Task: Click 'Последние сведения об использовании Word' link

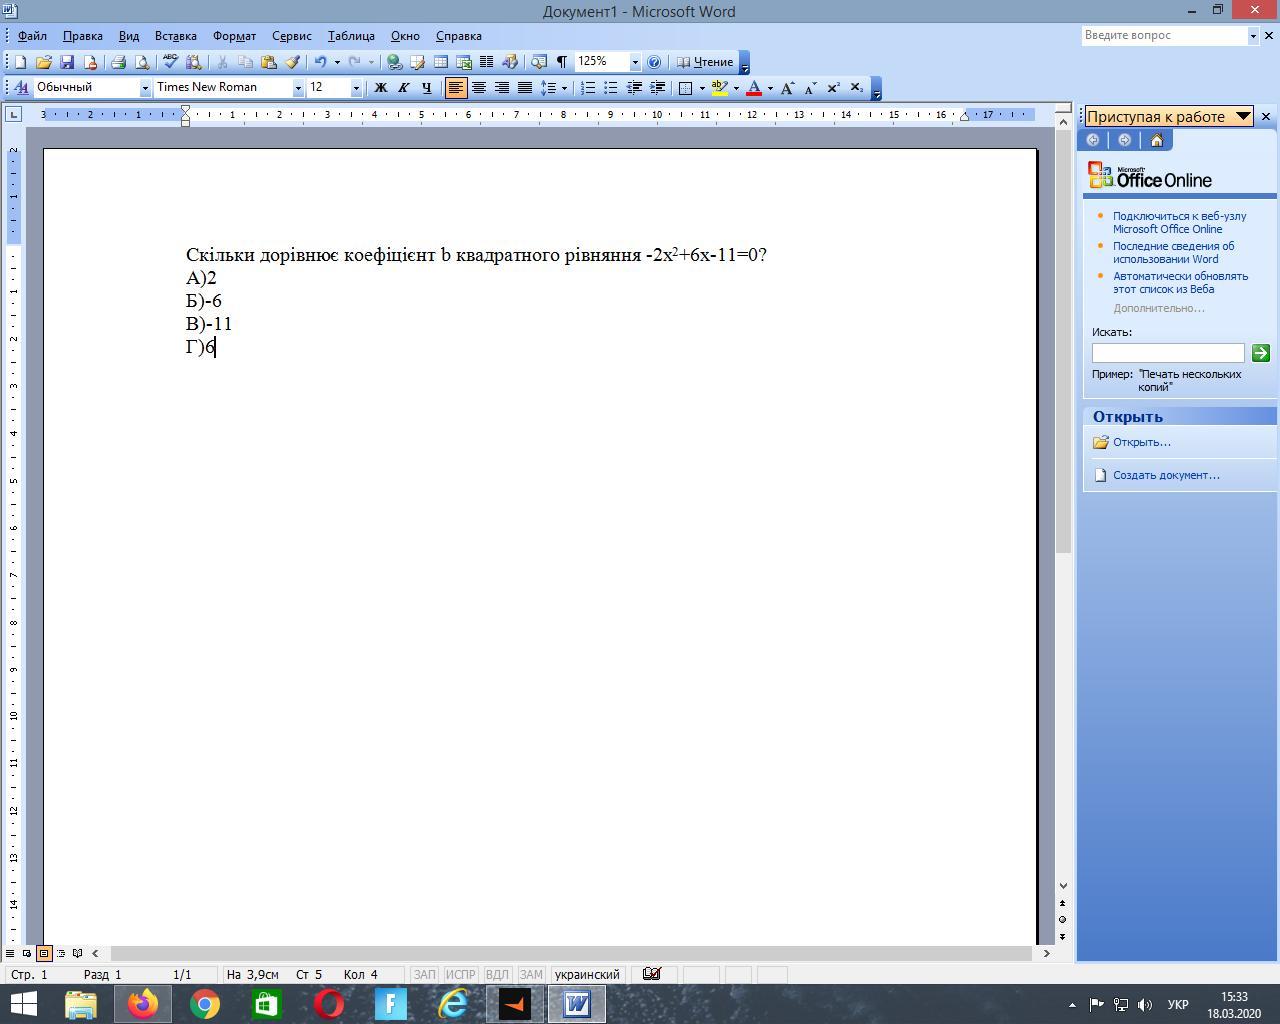Action: click(1173, 252)
